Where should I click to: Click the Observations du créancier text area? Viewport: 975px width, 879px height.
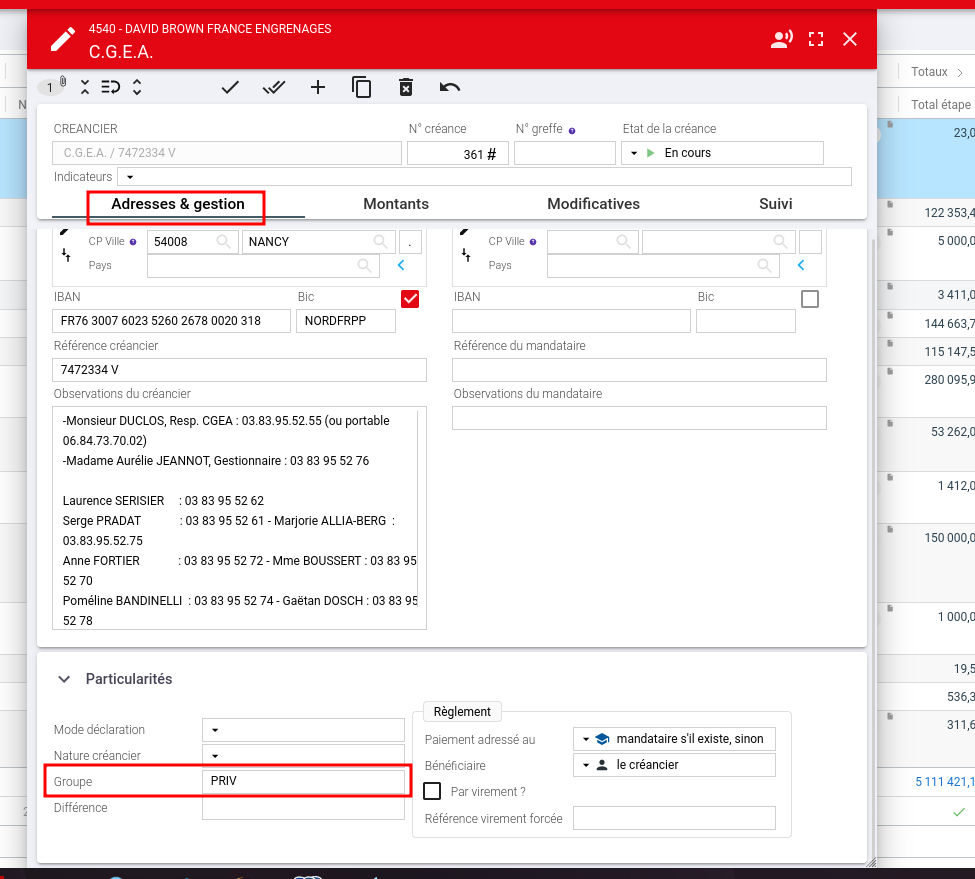239,518
